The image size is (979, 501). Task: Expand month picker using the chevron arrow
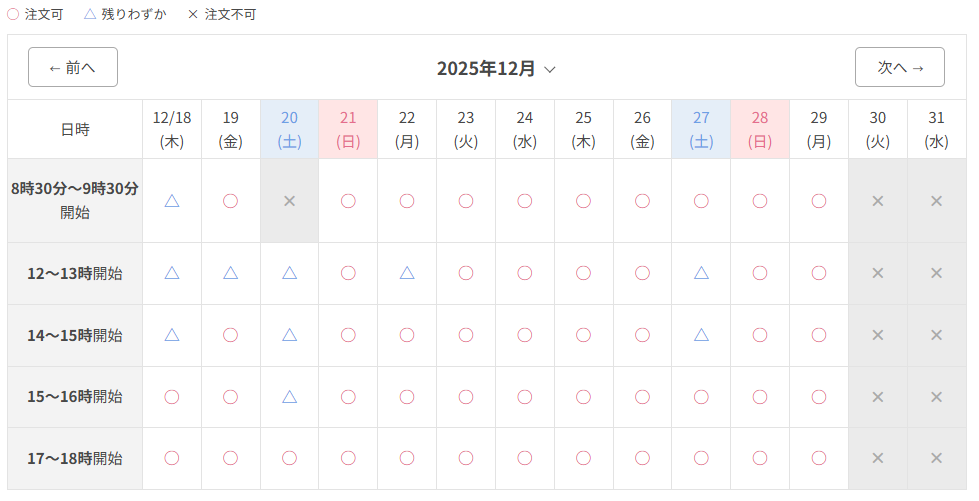tap(549, 69)
